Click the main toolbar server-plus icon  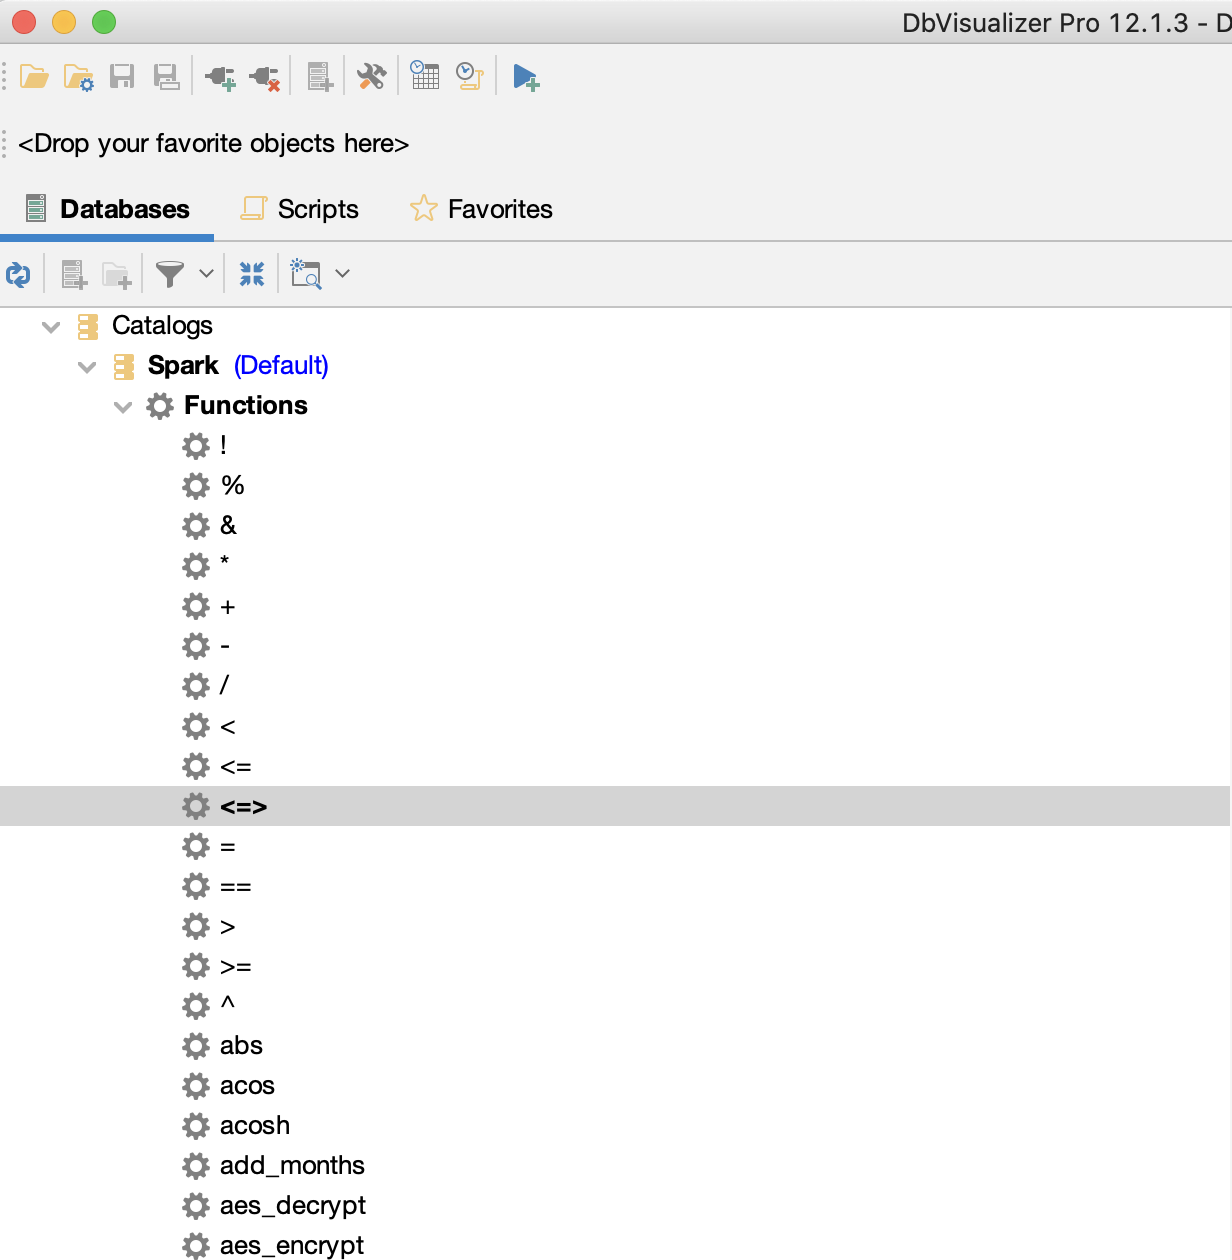coord(320,77)
